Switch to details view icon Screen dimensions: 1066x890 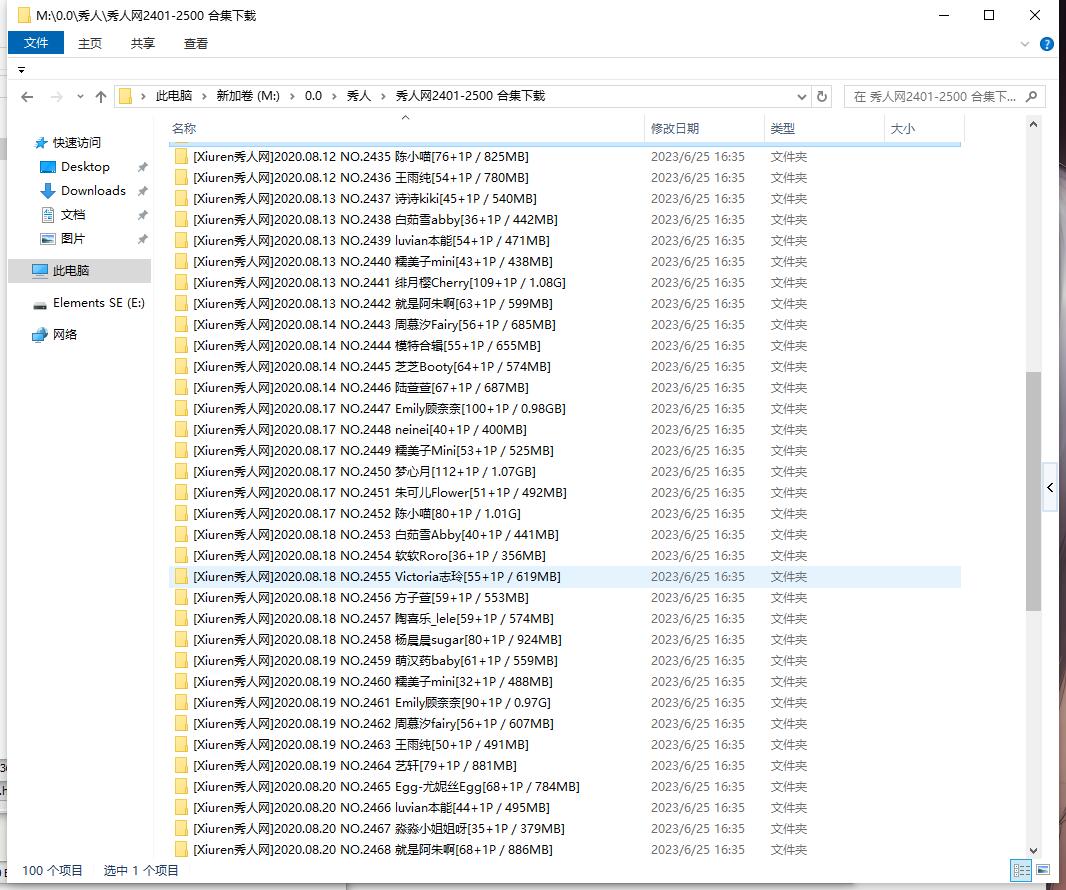click(x=1021, y=871)
